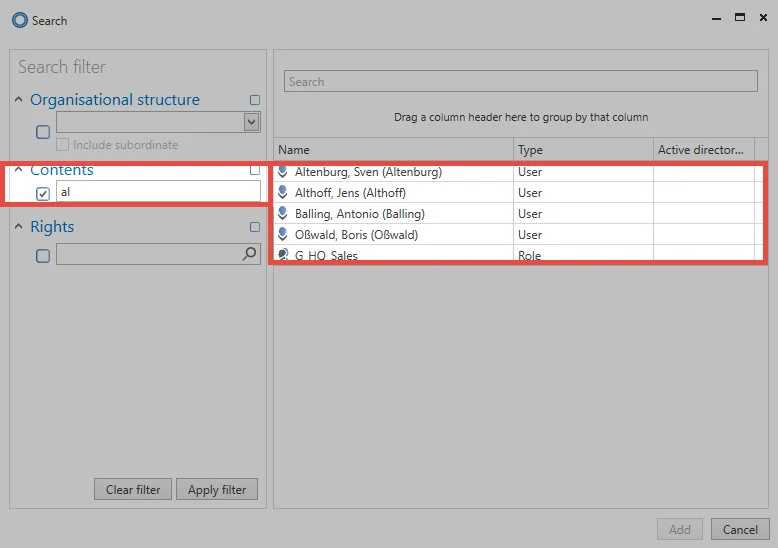Click the Apply filter button
The image size is (778, 548).
[x=217, y=489]
